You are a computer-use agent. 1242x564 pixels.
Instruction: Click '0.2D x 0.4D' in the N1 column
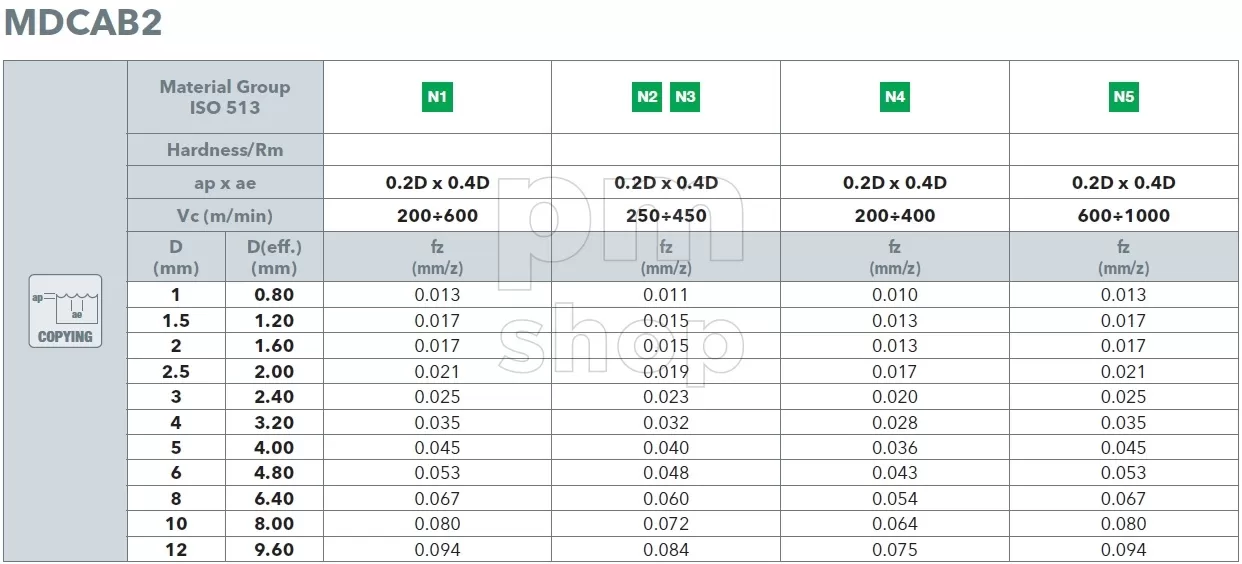[437, 183]
